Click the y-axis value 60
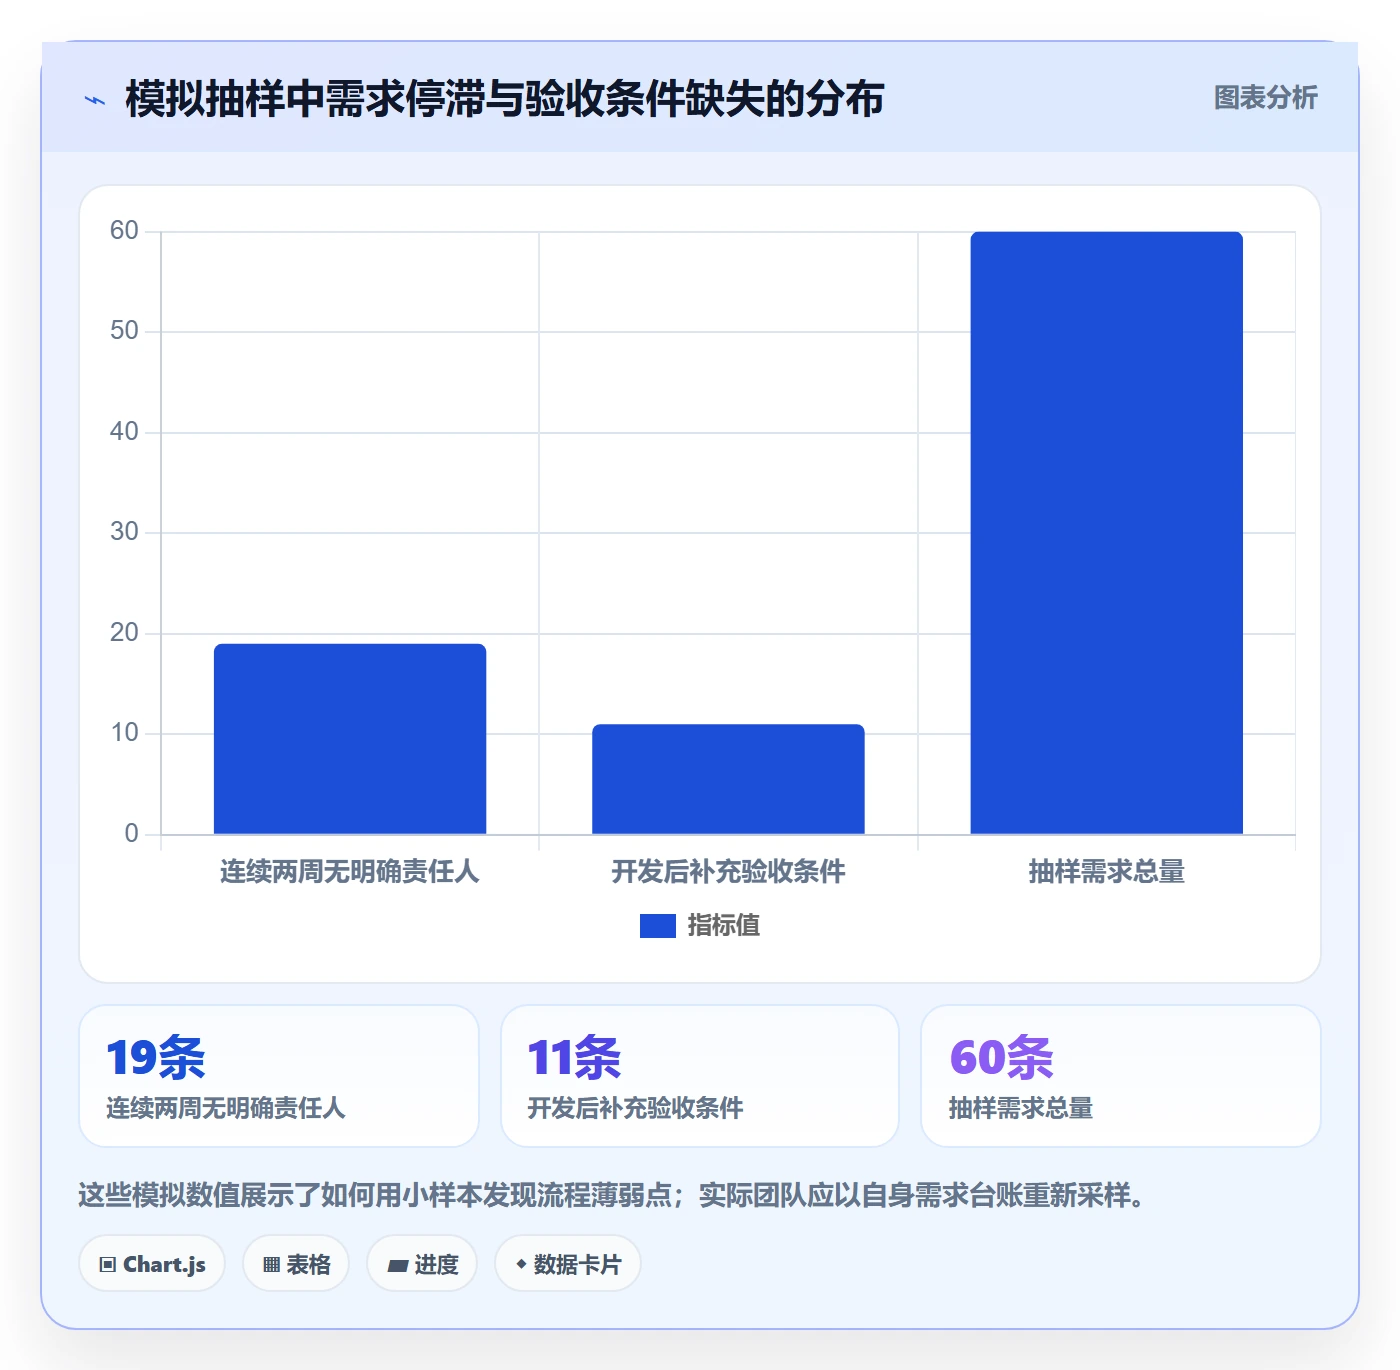 coord(124,231)
